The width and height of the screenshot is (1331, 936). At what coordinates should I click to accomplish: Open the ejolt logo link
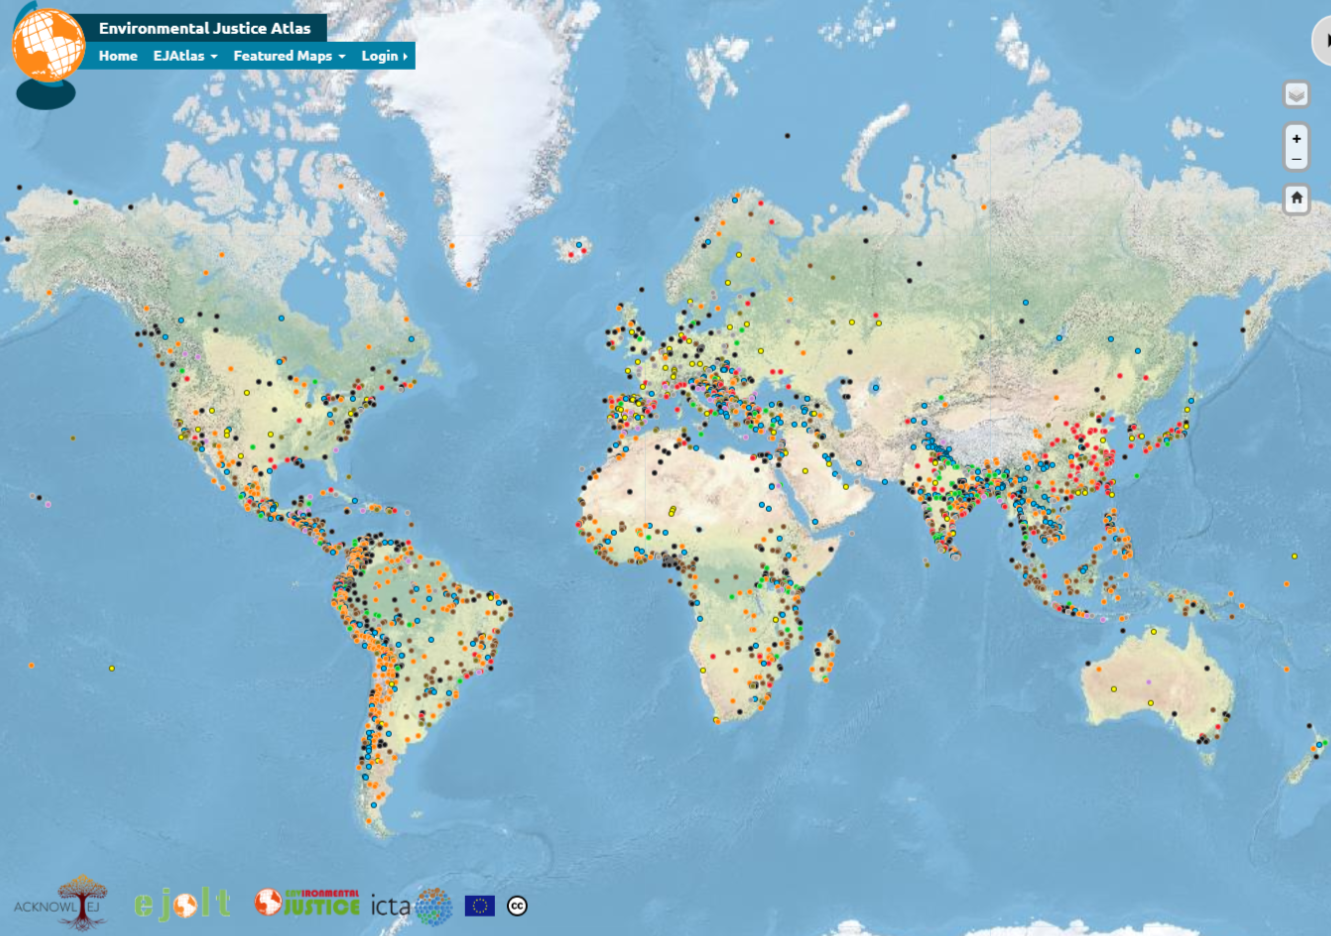click(x=182, y=904)
